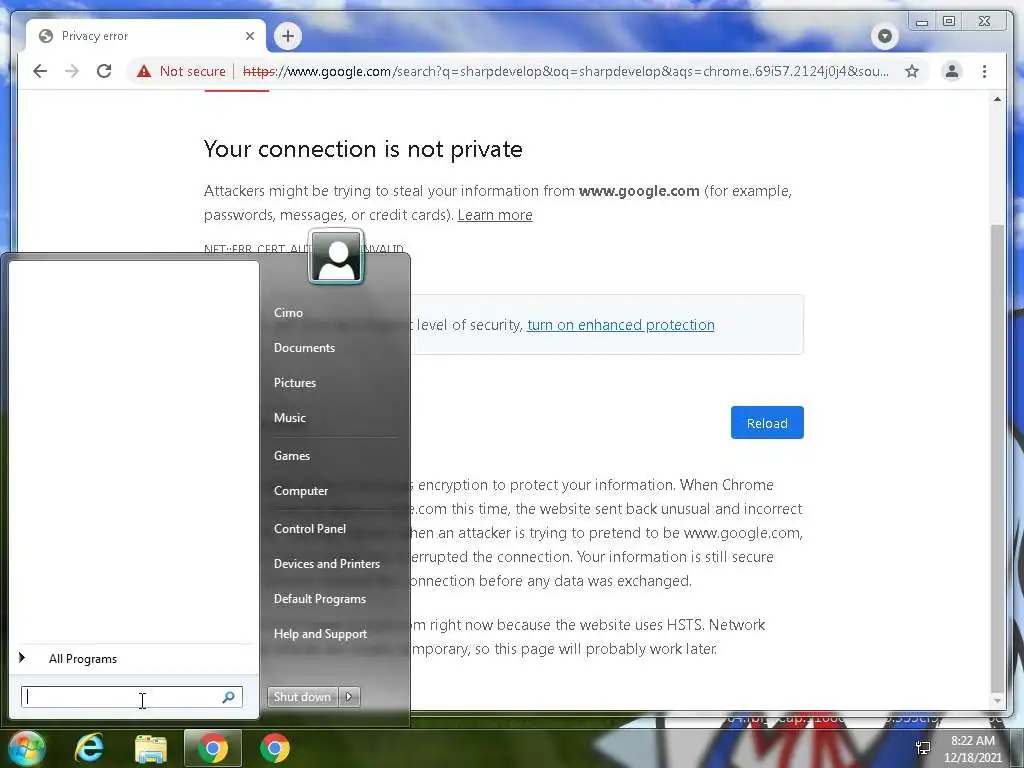This screenshot has width=1024, height=768.
Task: Open Music from the Start menu
Action: (x=290, y=418)
